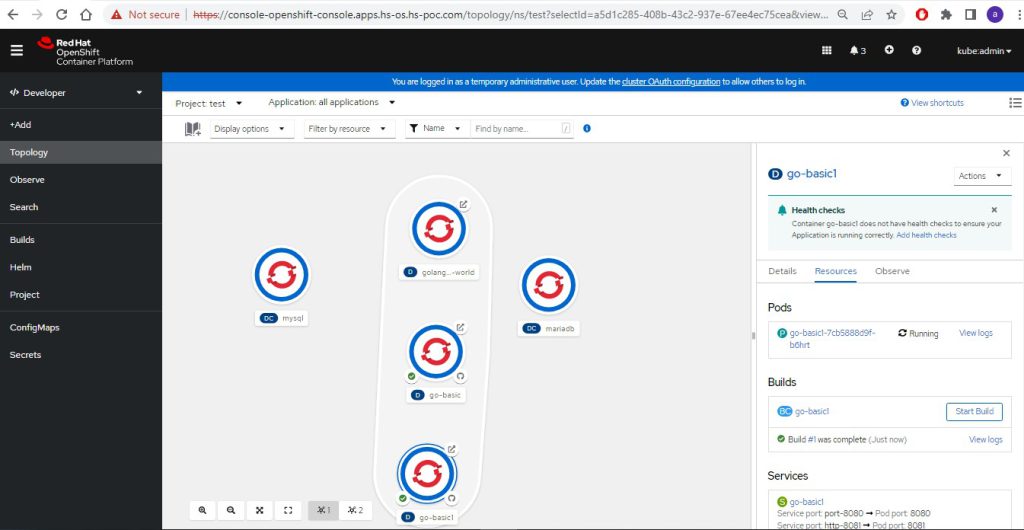Image resolution: width=1024 pixels, height=530 pixels.
Task: Switch to list view icon
Action: [x=1015, y=102]
